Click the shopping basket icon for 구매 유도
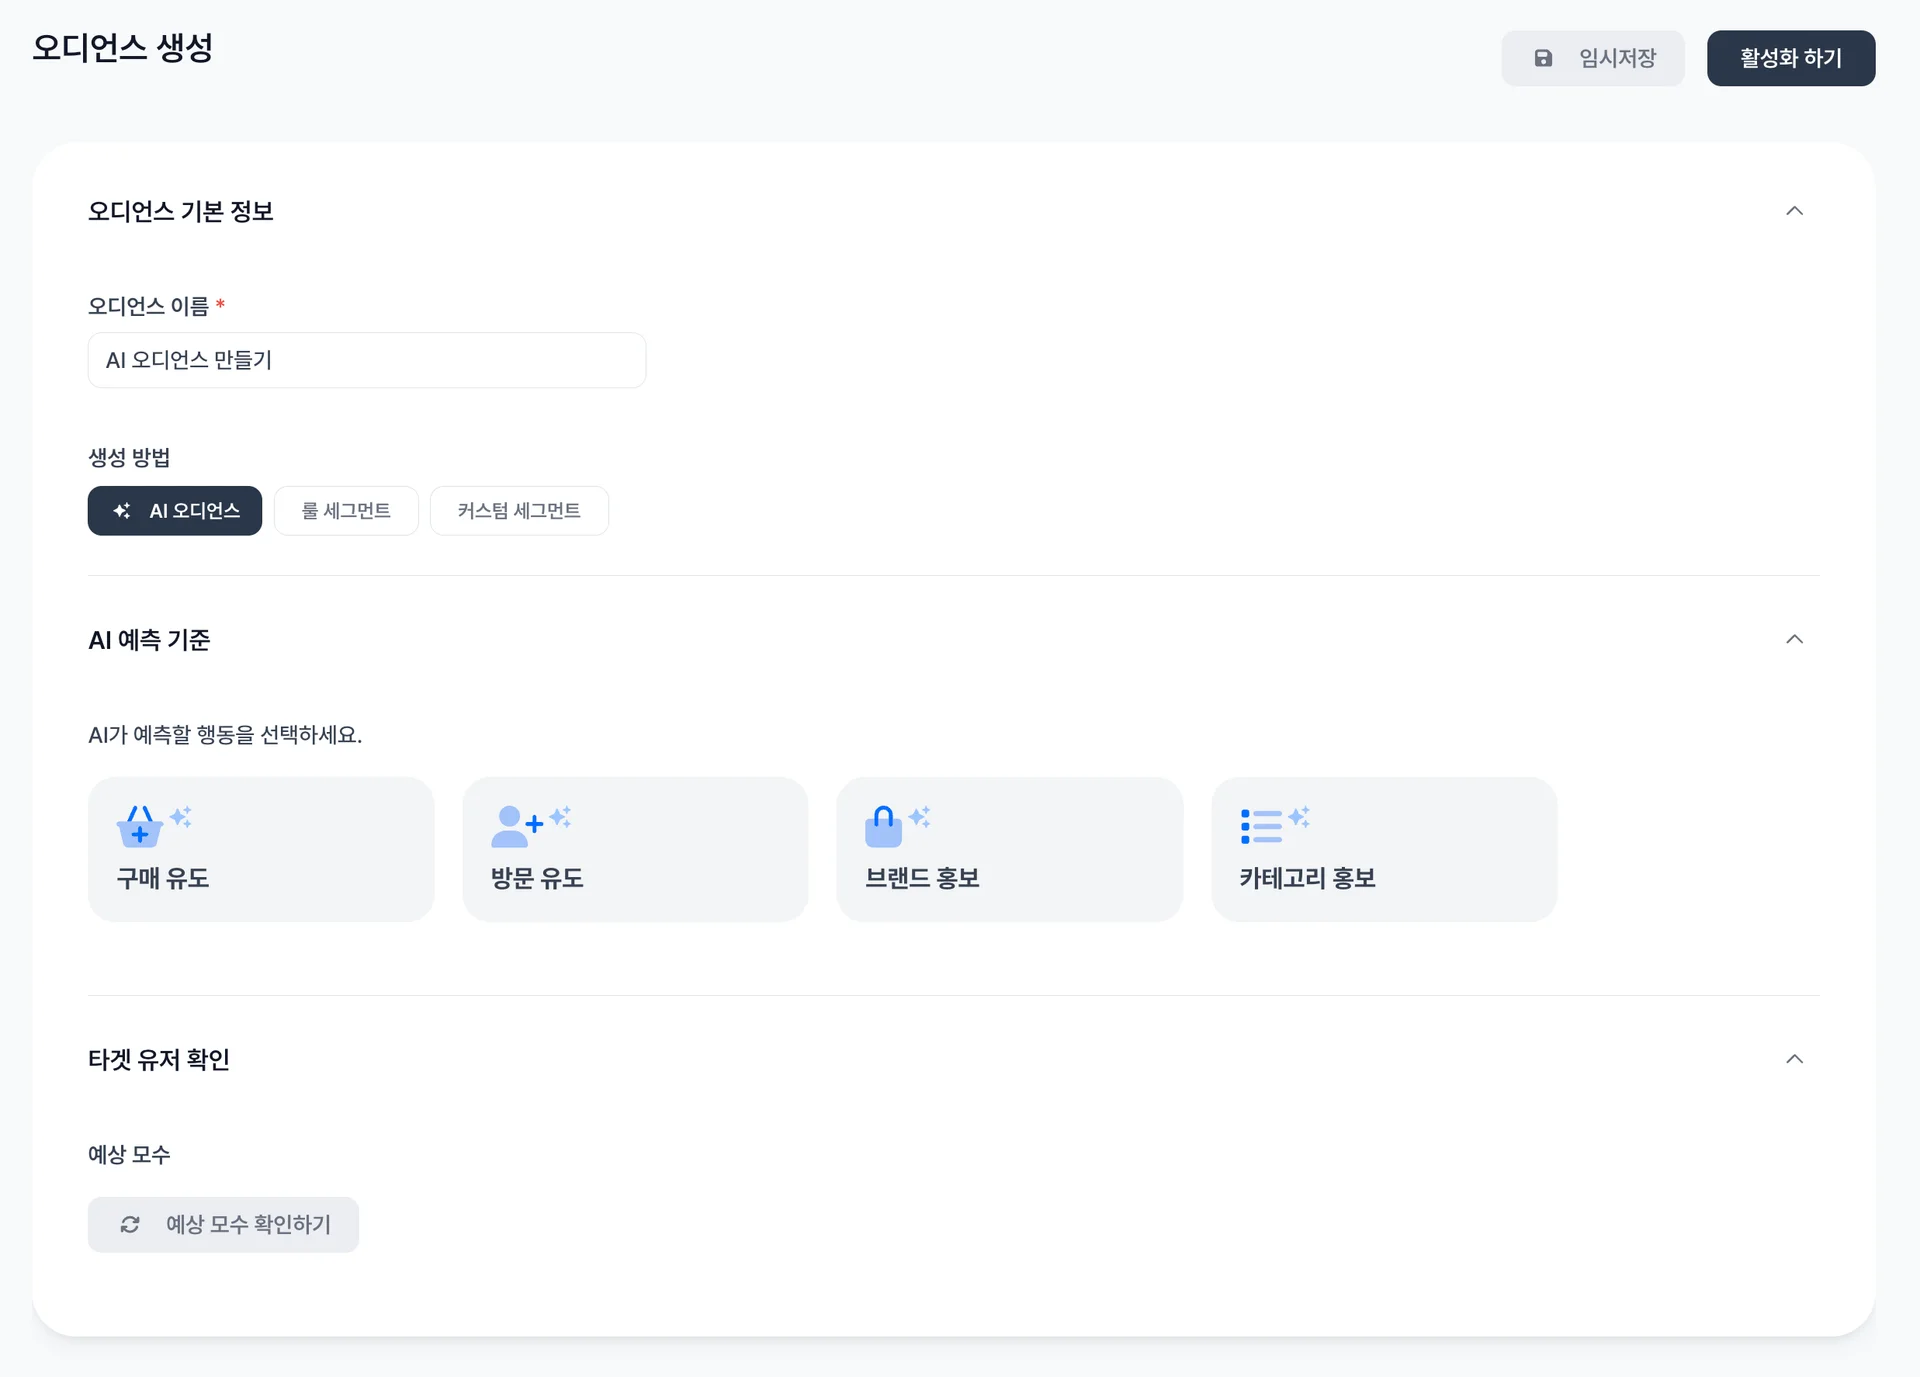 [x=139, y=828]
